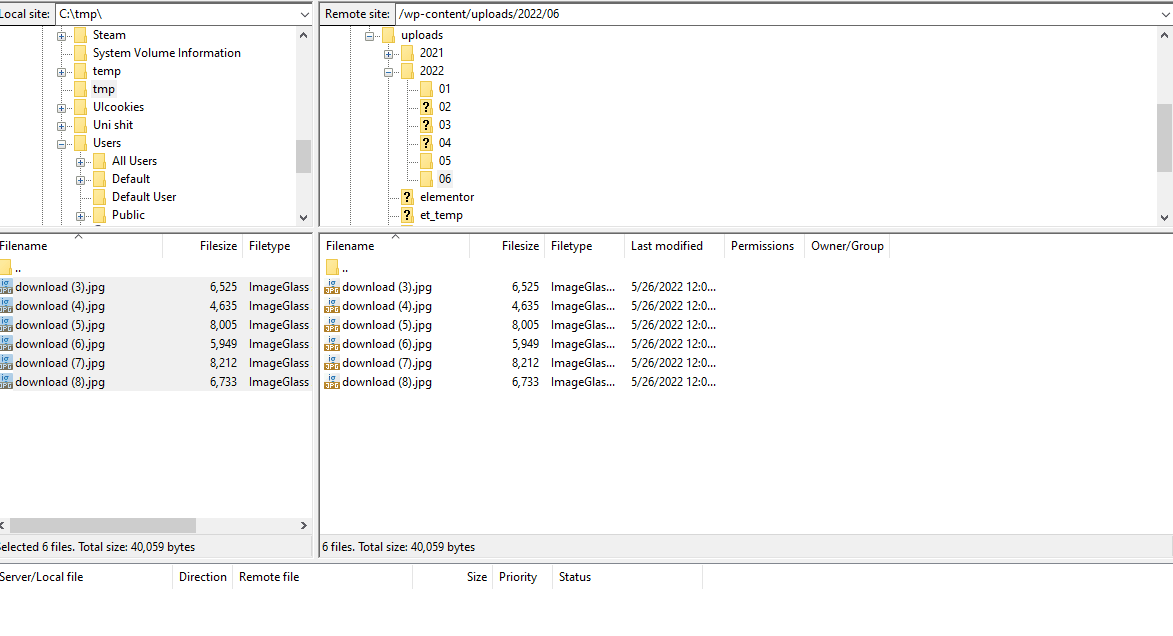Collapse the remote uploads folder
This screenshot has height=636, width=1173.
pos(369,36)
